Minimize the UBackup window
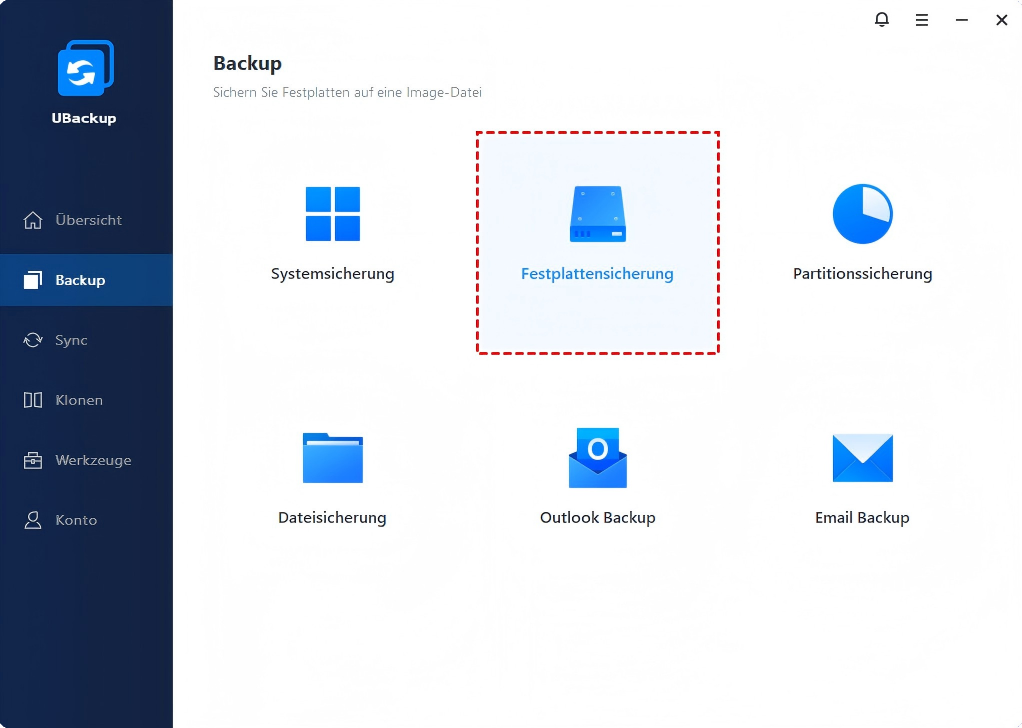Screen dimensions: 1022x728 tap(960, 20)
